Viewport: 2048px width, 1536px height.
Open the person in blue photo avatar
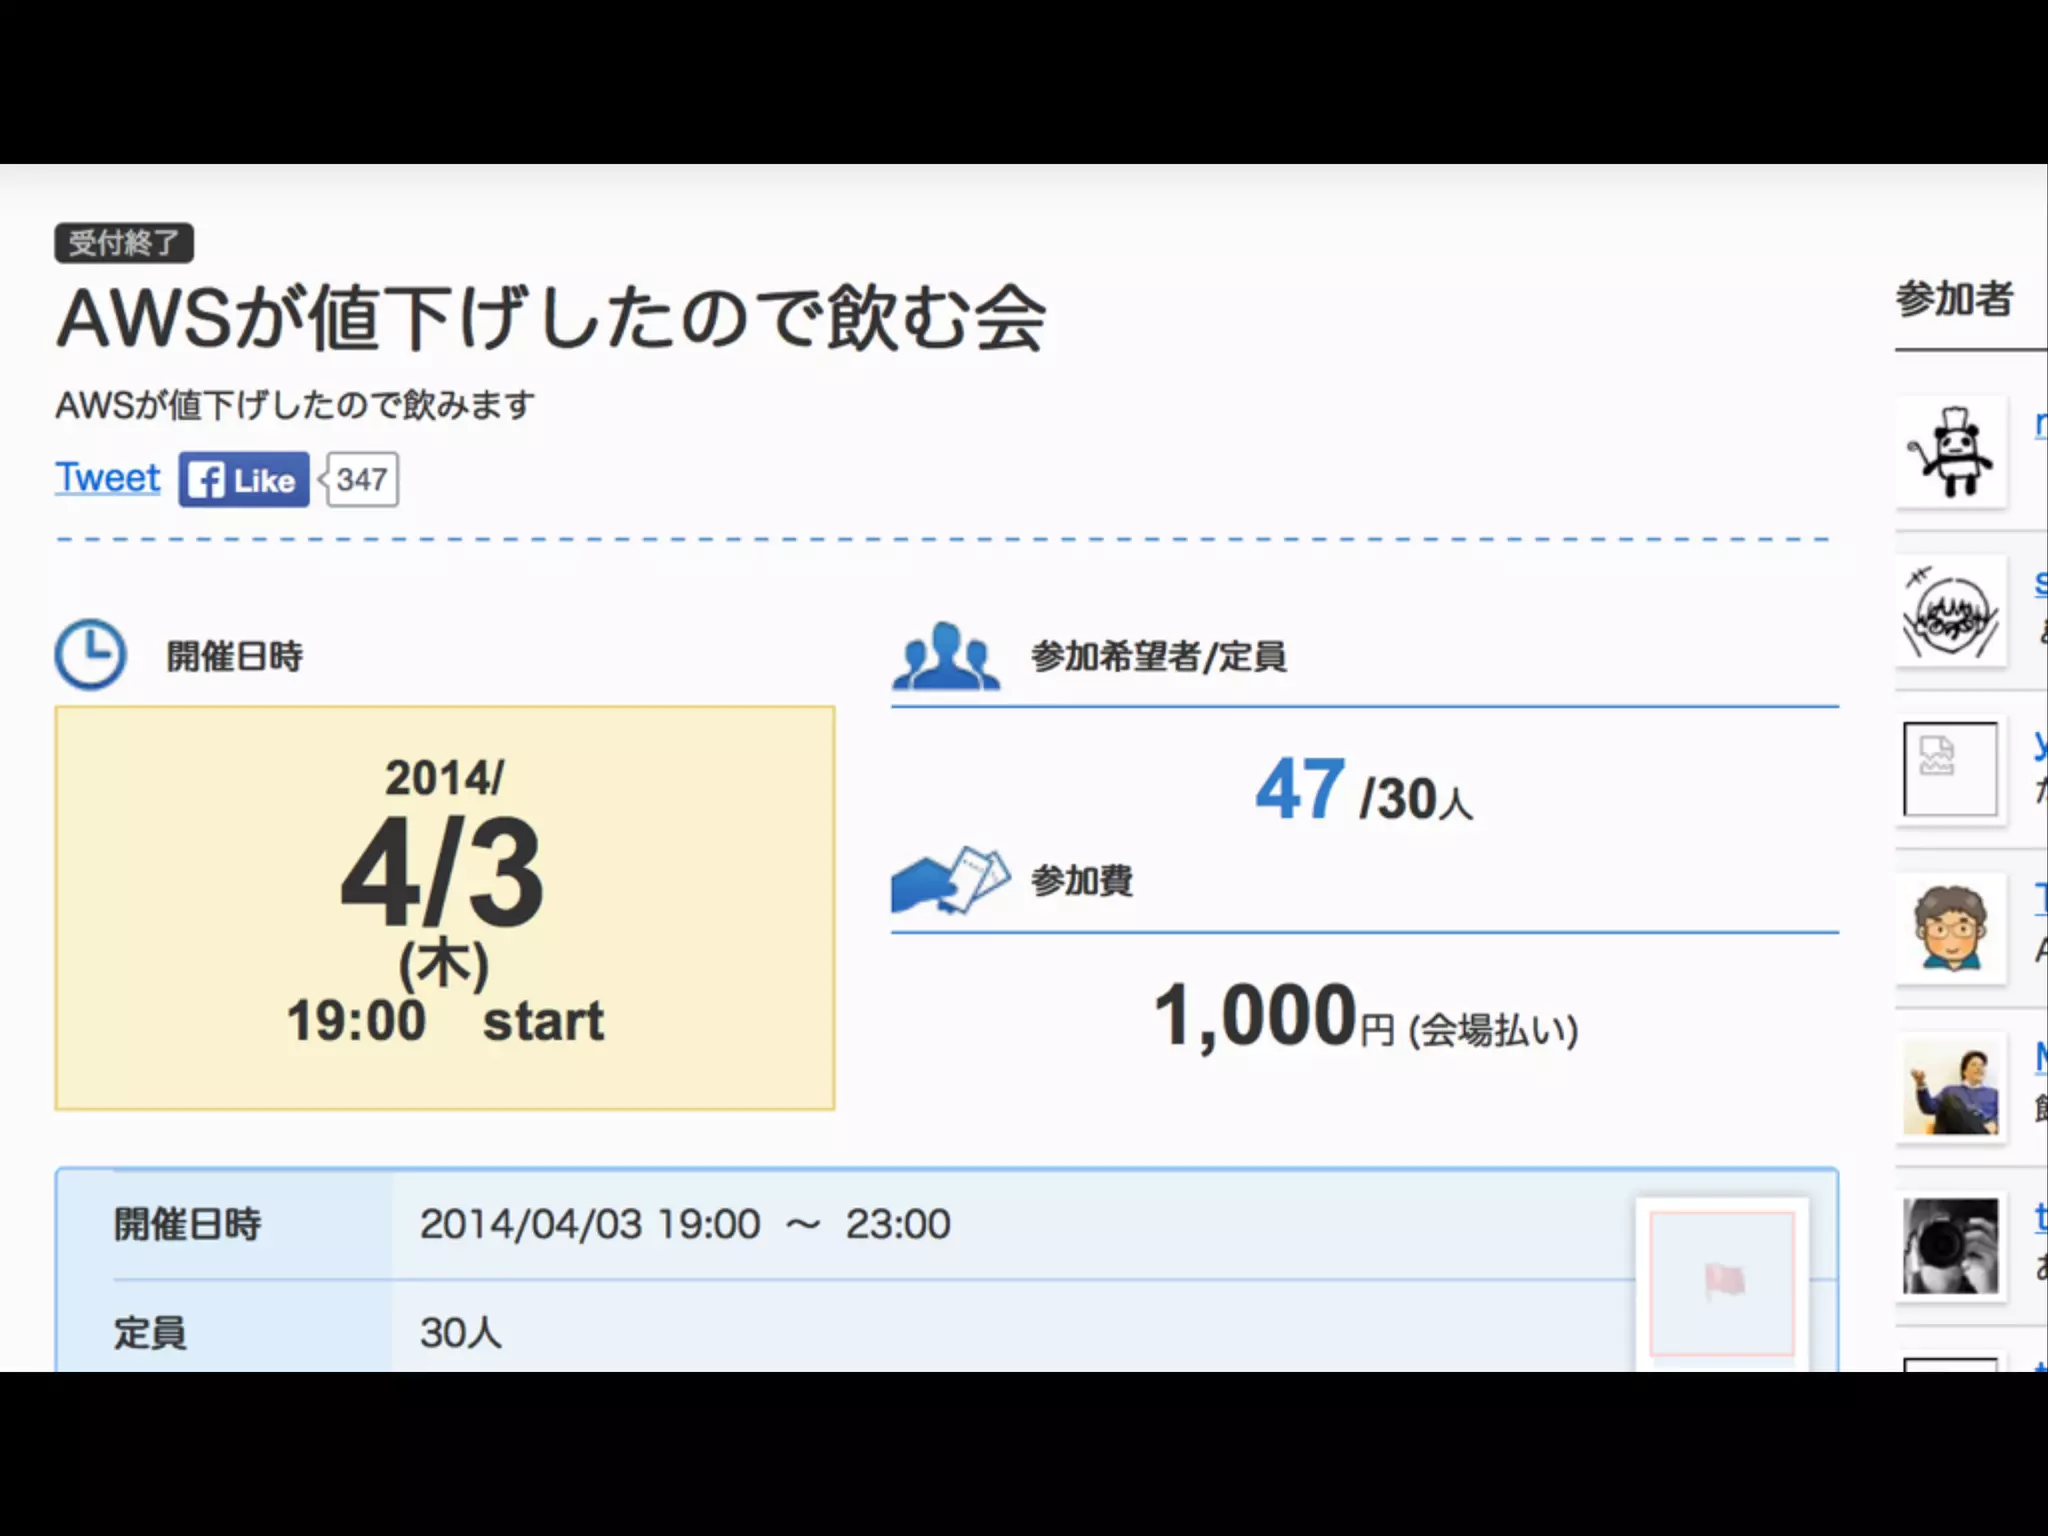tap(1951, 1087)
